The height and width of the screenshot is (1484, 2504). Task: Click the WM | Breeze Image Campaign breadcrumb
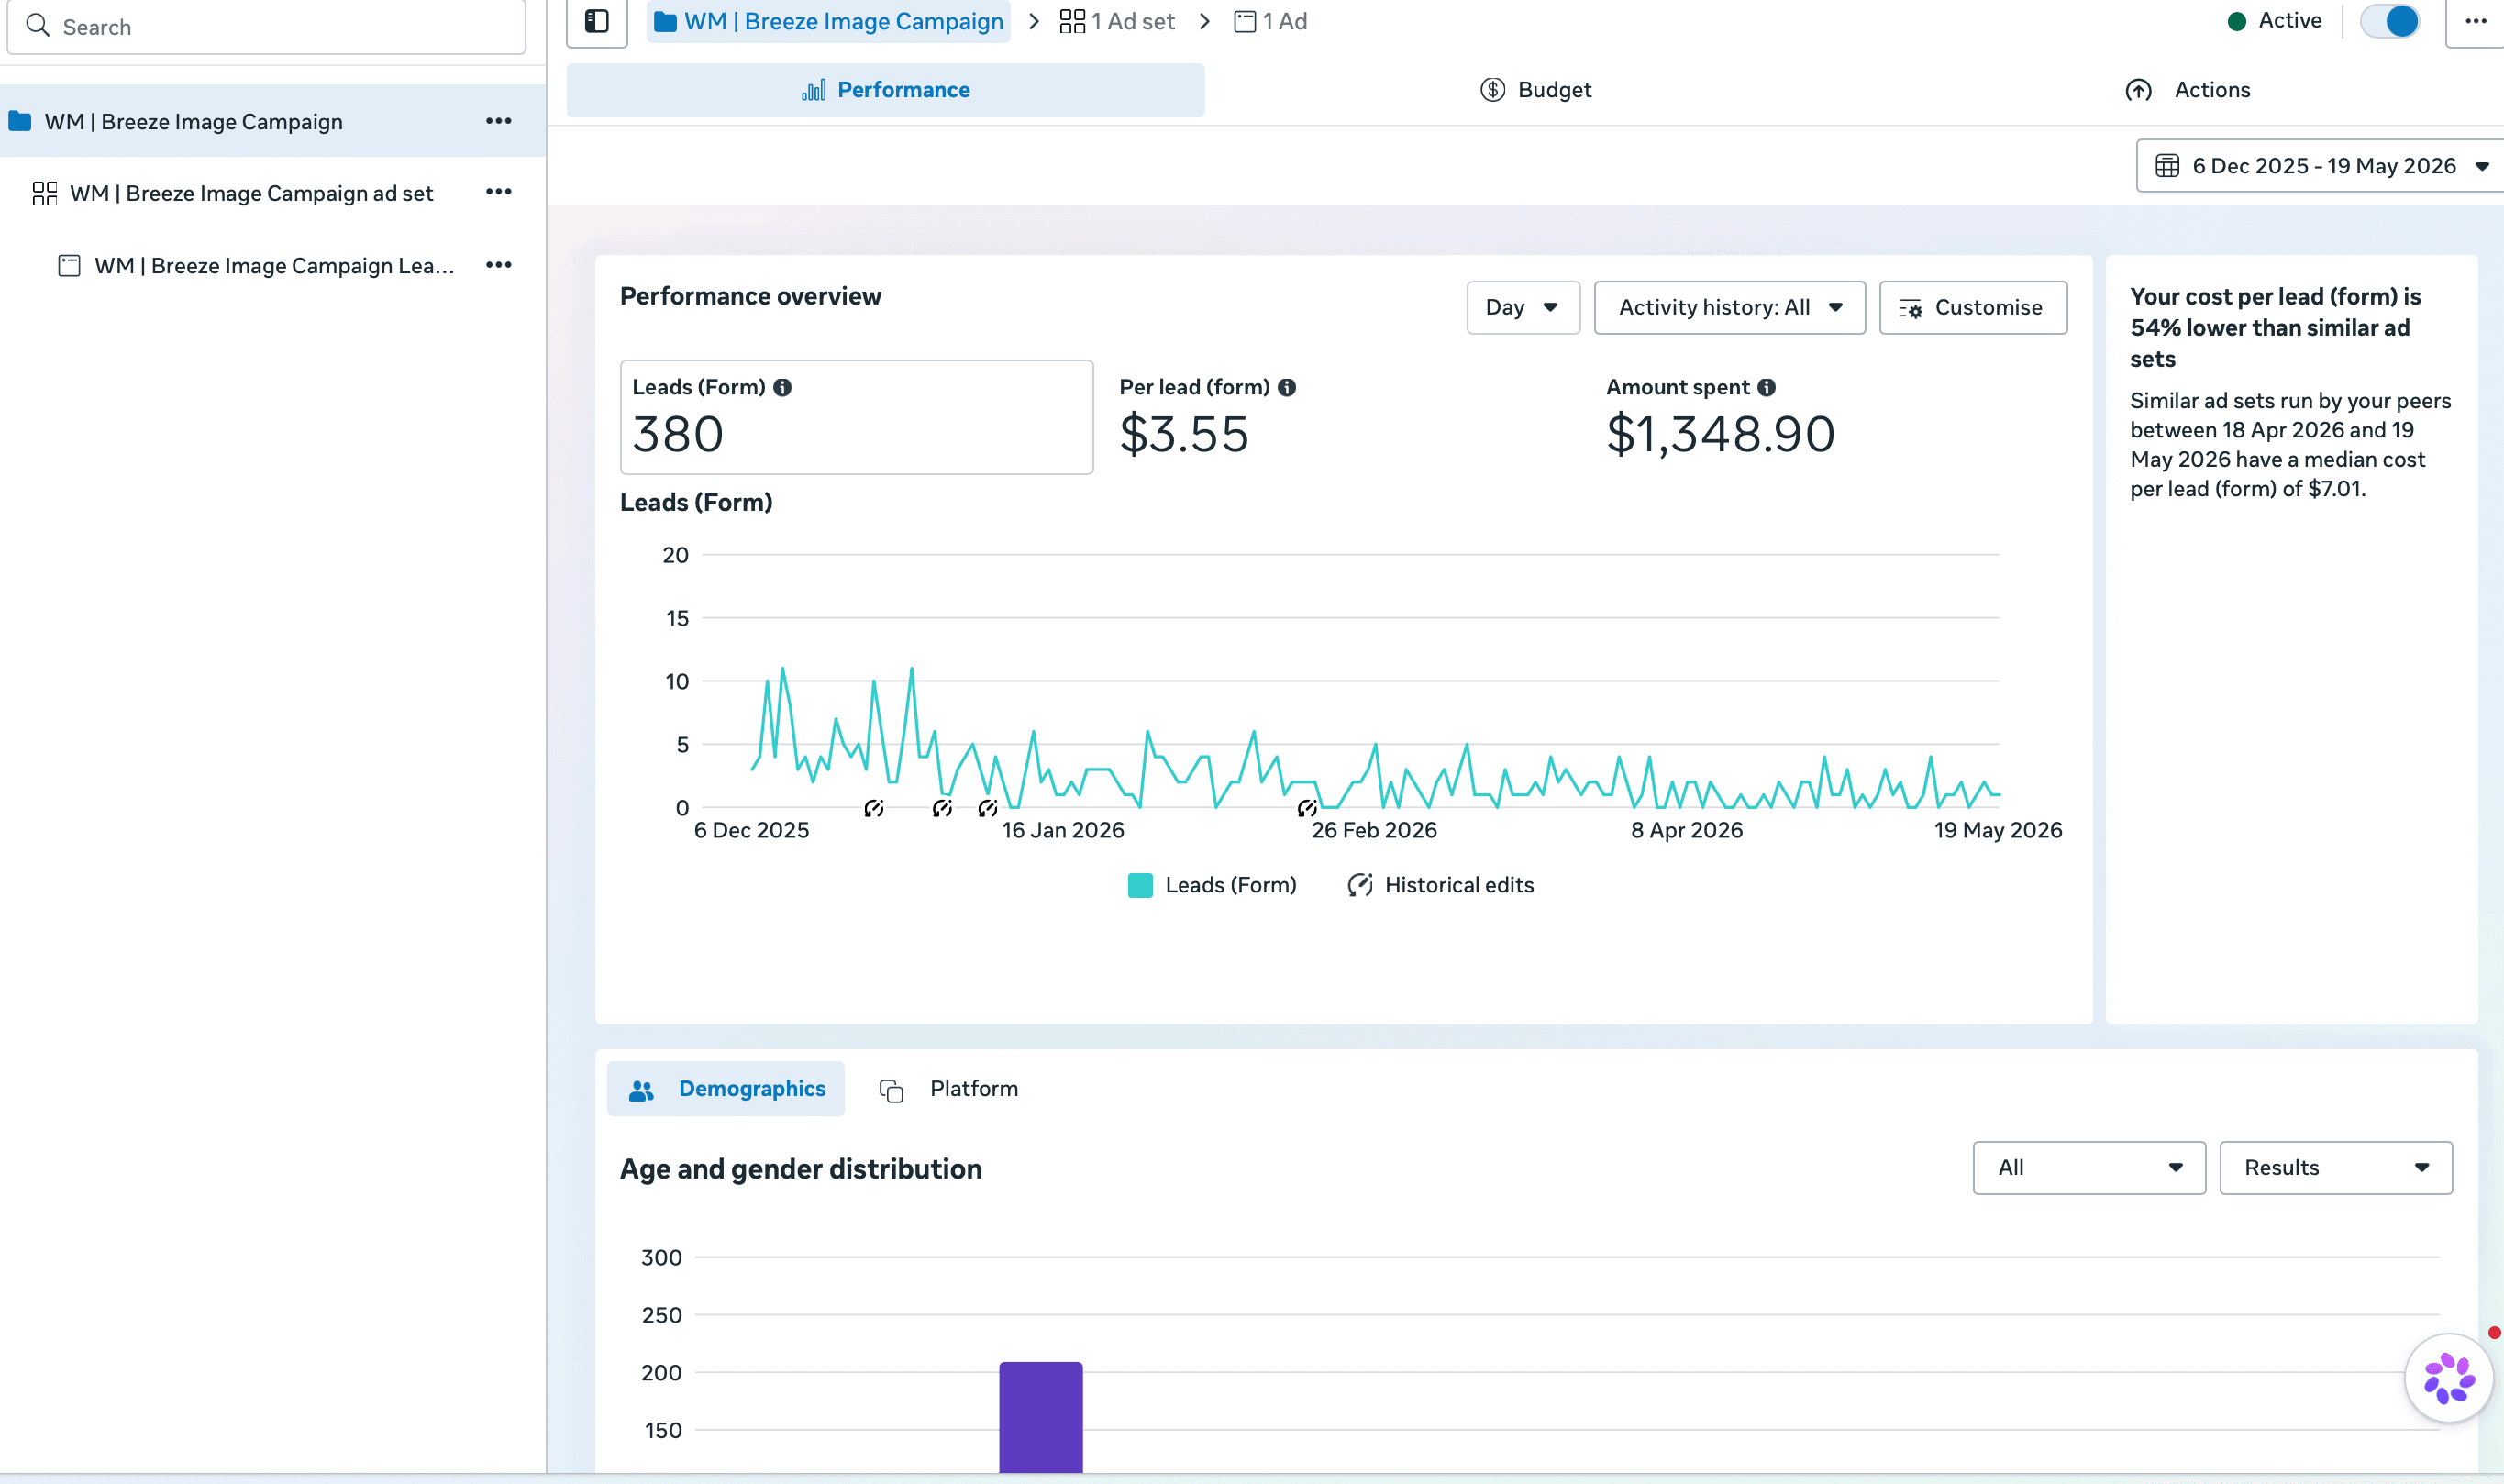pos(829,21)
